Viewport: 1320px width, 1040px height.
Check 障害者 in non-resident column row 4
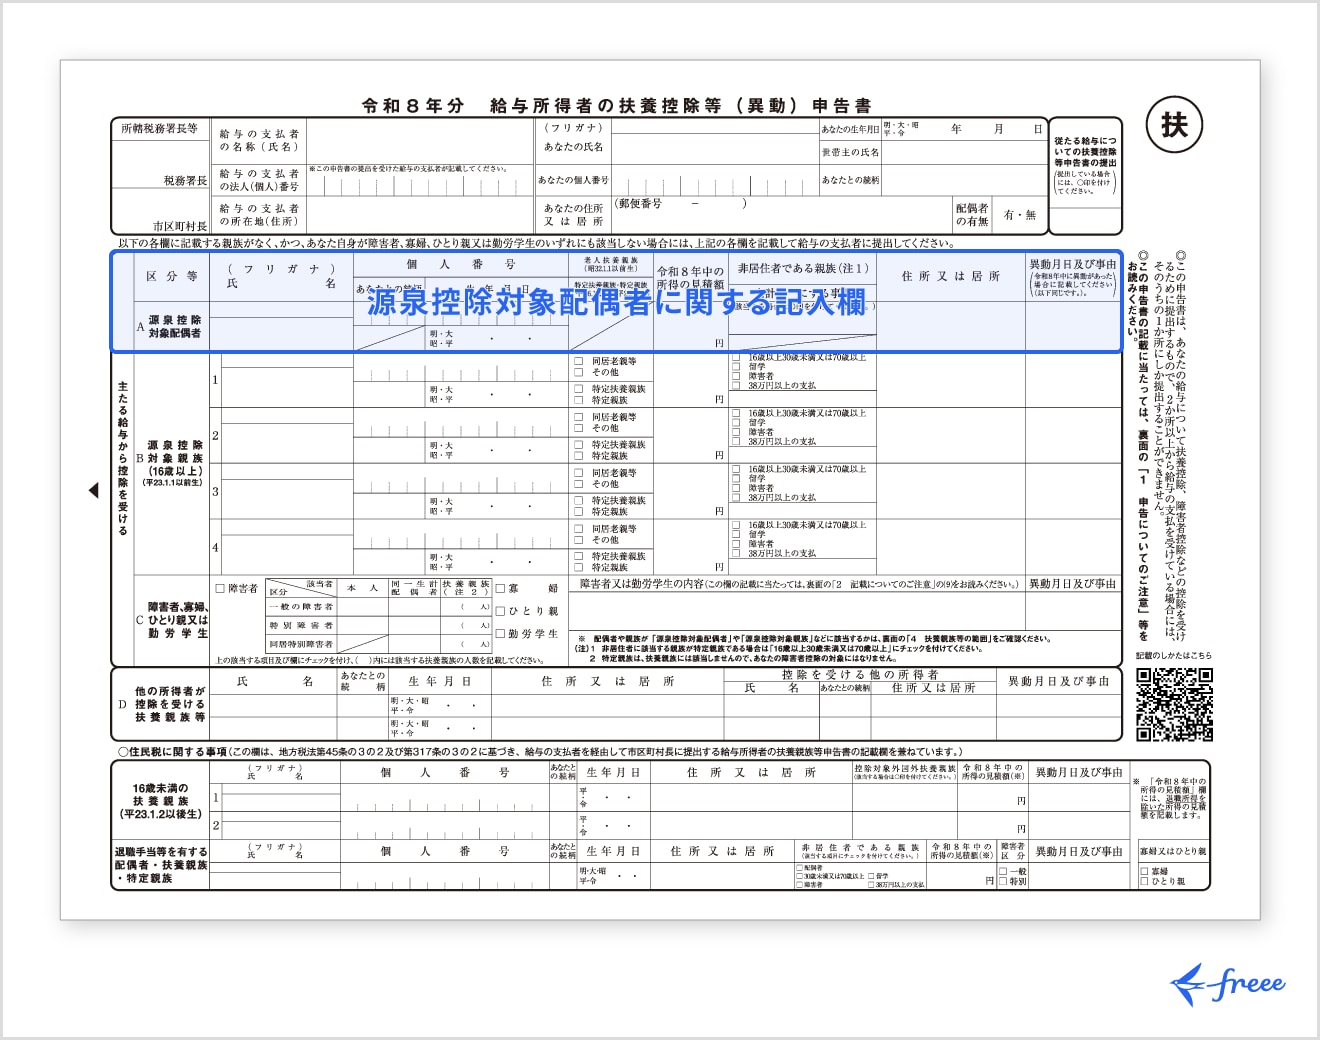tap(736, 543)
